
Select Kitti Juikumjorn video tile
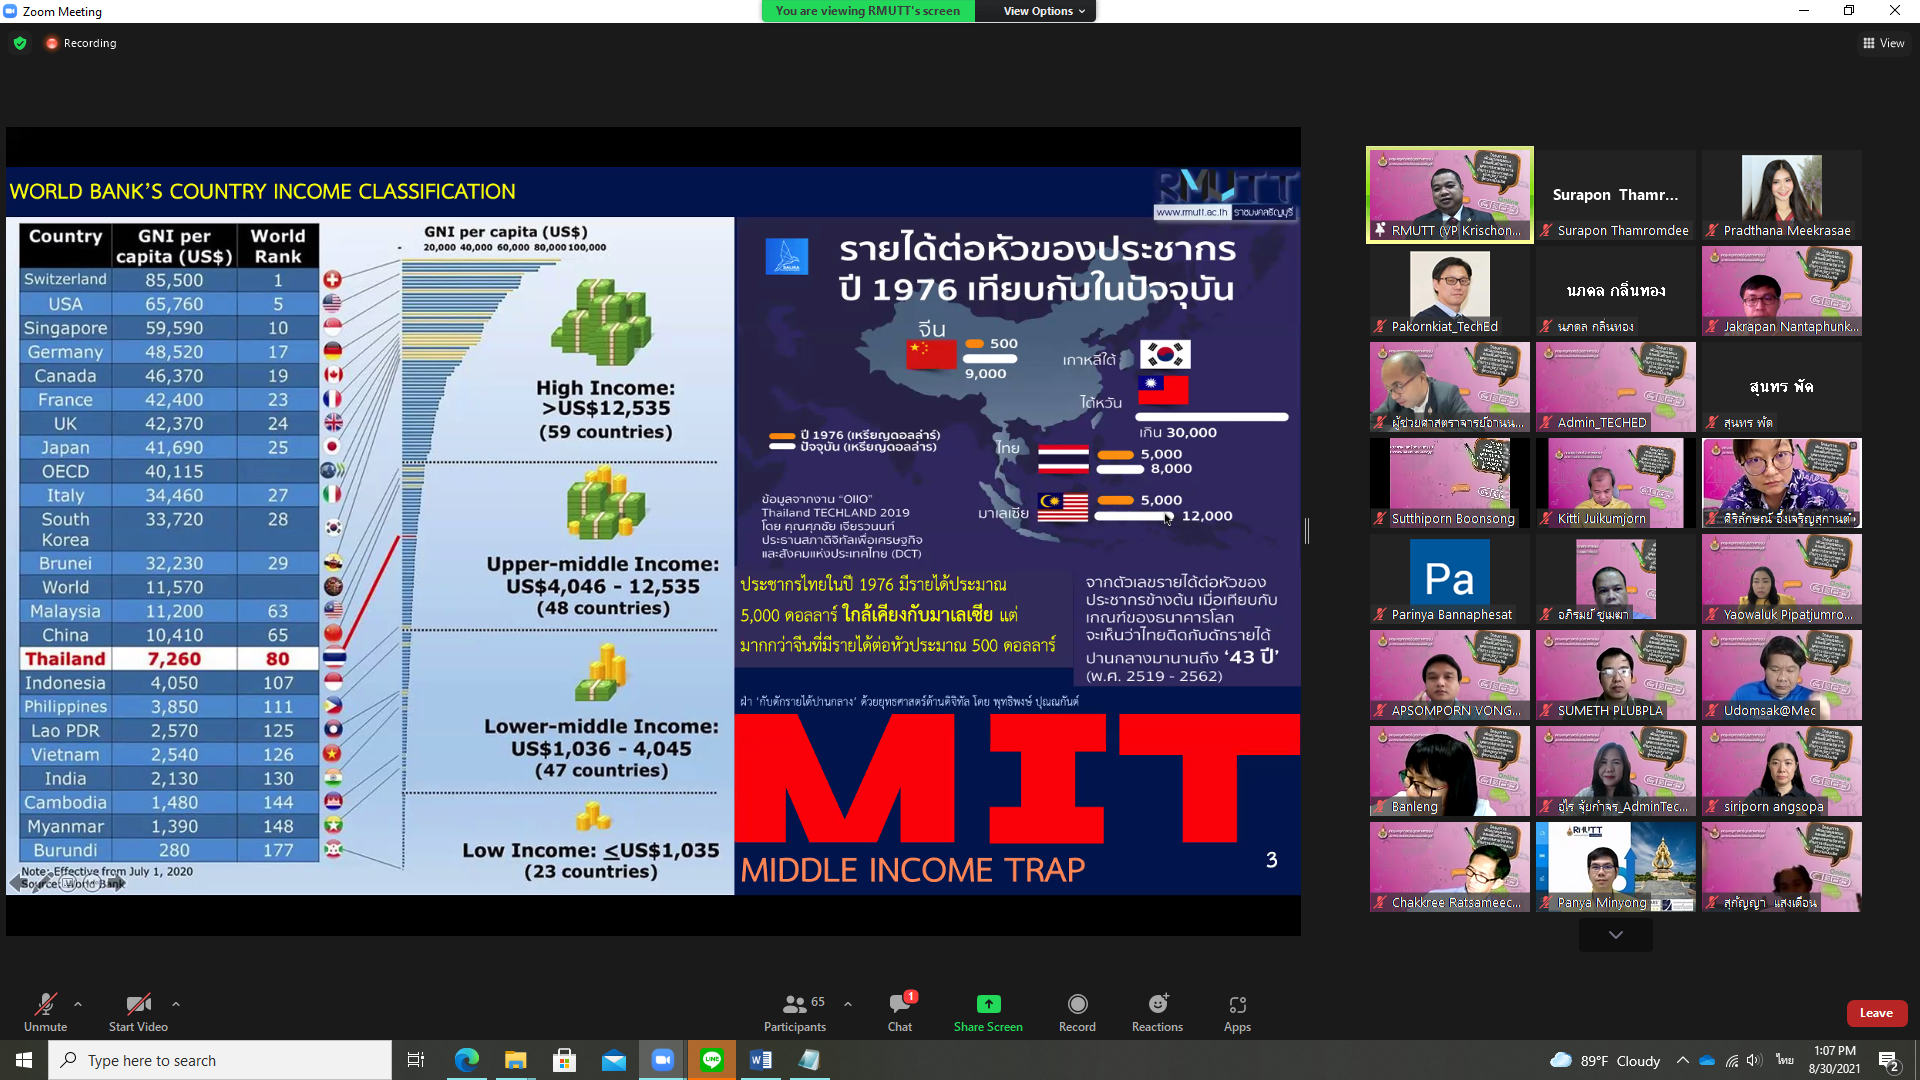pos(1616,483)
